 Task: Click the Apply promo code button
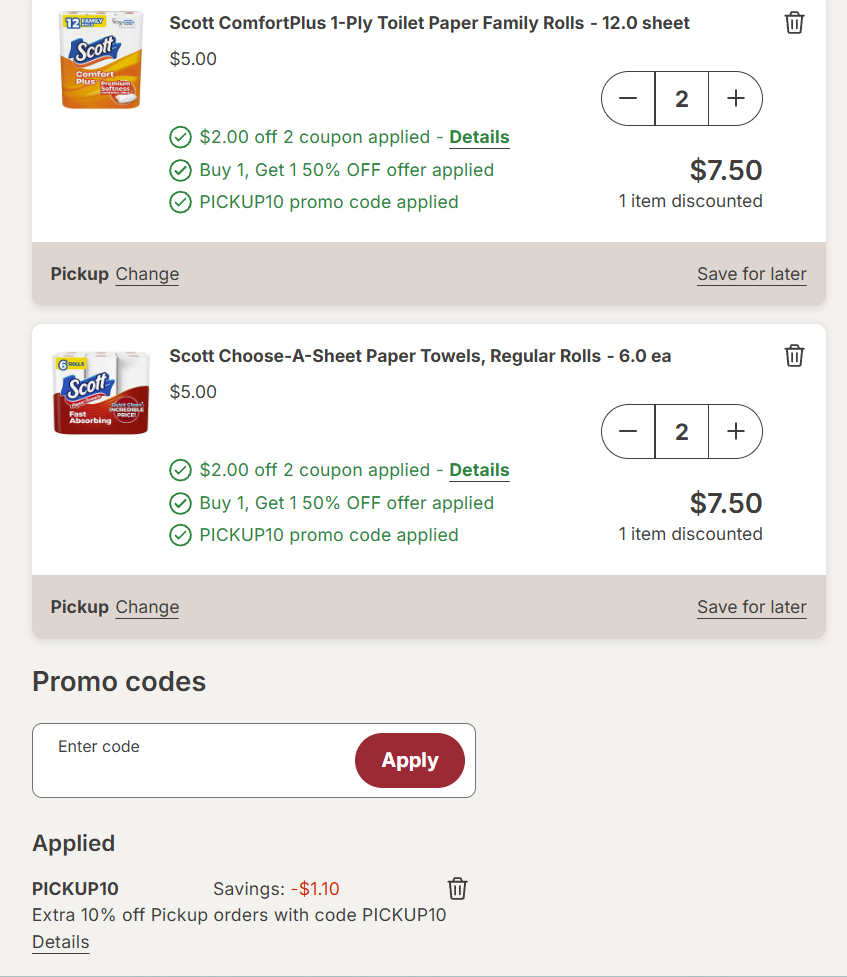pyautogui.click(x=410, y=760)
